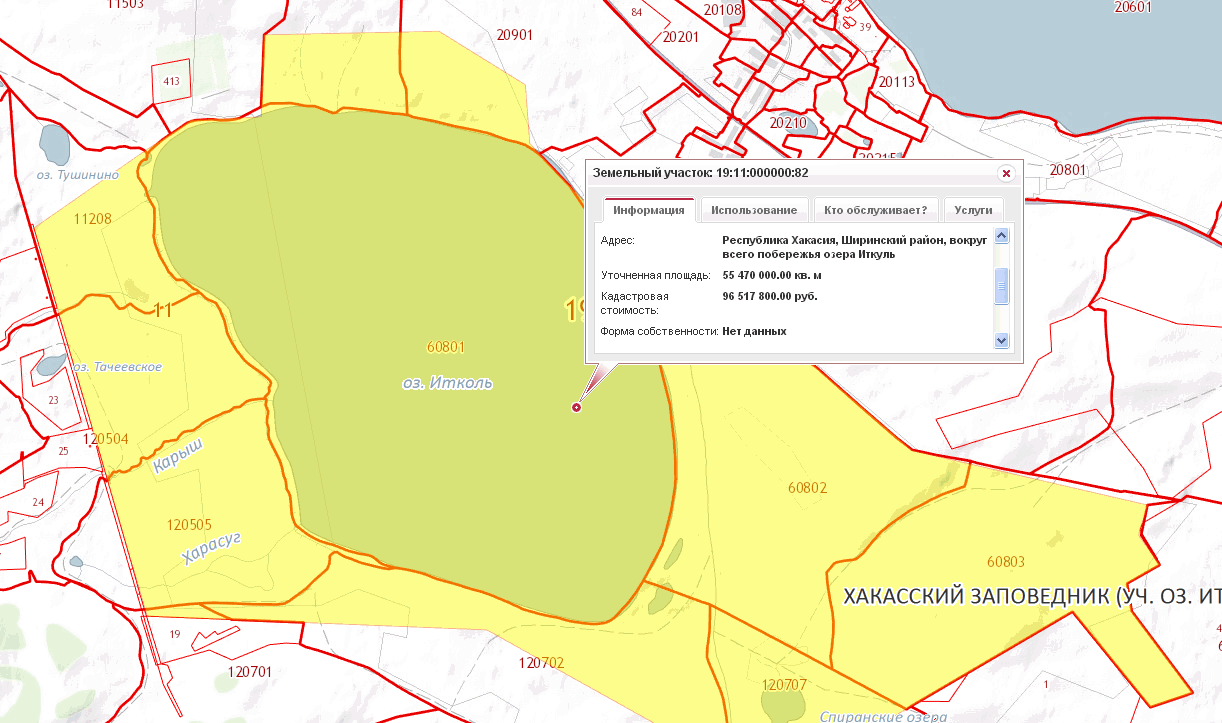The width and height of the screenshot is (1222, 723).
Task: Close the land parcel info popup
Action: click(1006, 173)
